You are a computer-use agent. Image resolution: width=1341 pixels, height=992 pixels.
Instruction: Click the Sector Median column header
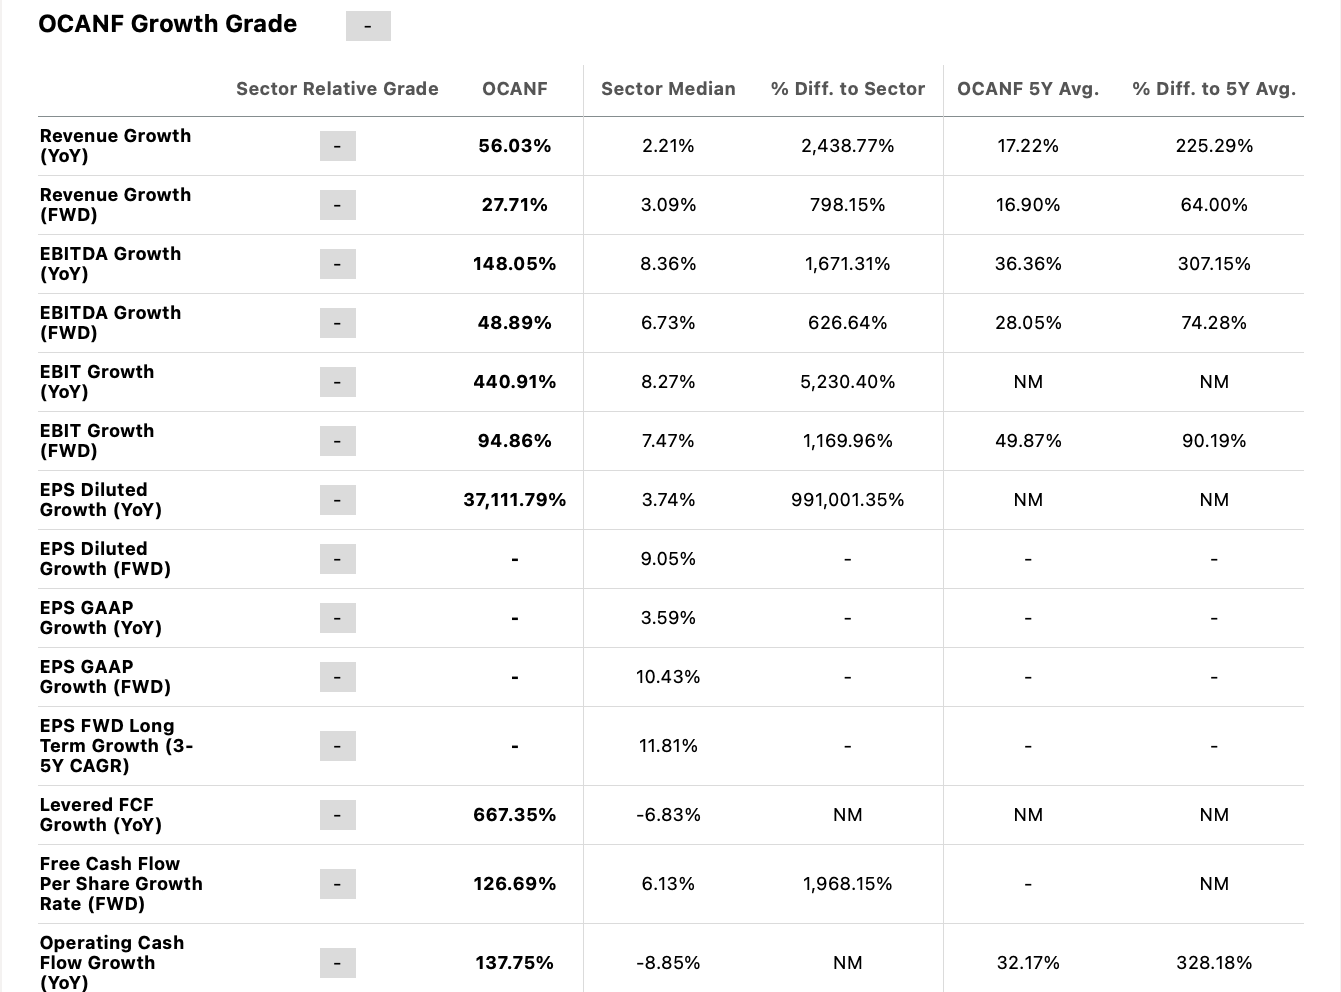pos(668,89)
